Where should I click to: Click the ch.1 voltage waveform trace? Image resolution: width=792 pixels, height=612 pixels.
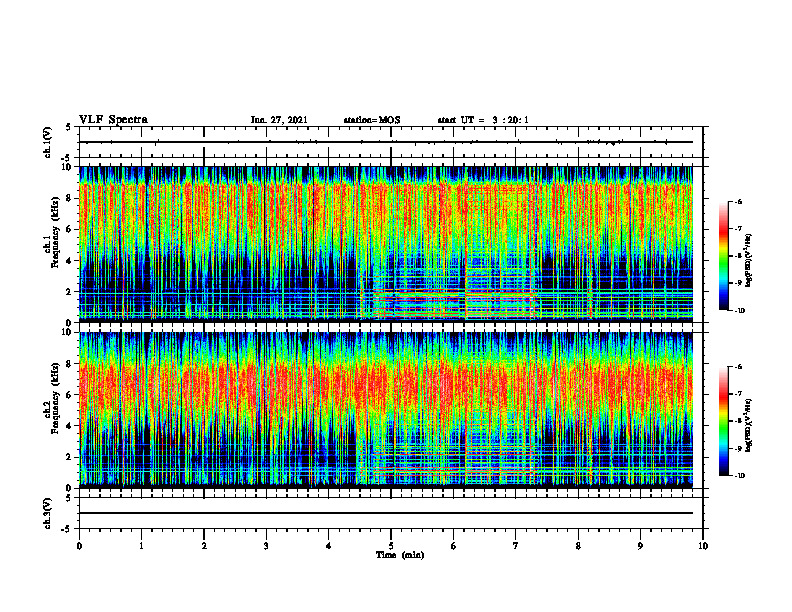point(385,142)
